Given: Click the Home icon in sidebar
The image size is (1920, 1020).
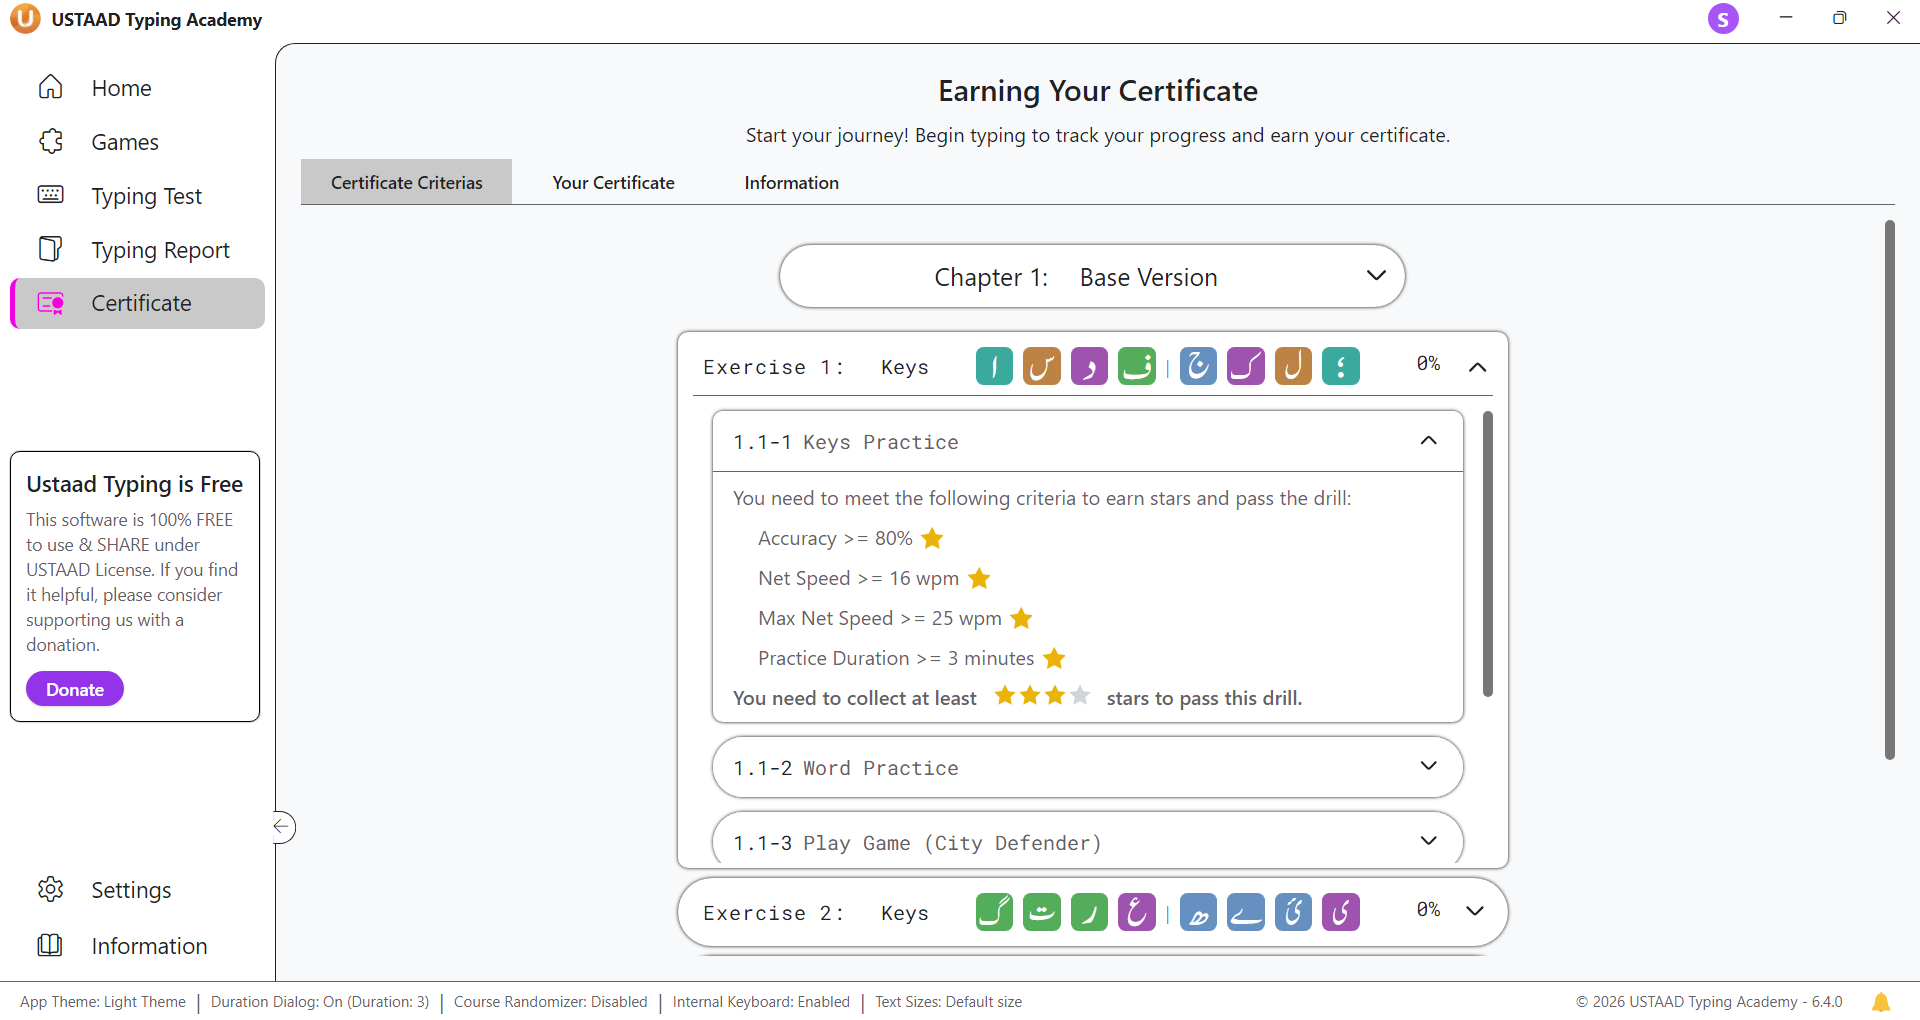Looking at the screenshot, I should coord(50,88).
